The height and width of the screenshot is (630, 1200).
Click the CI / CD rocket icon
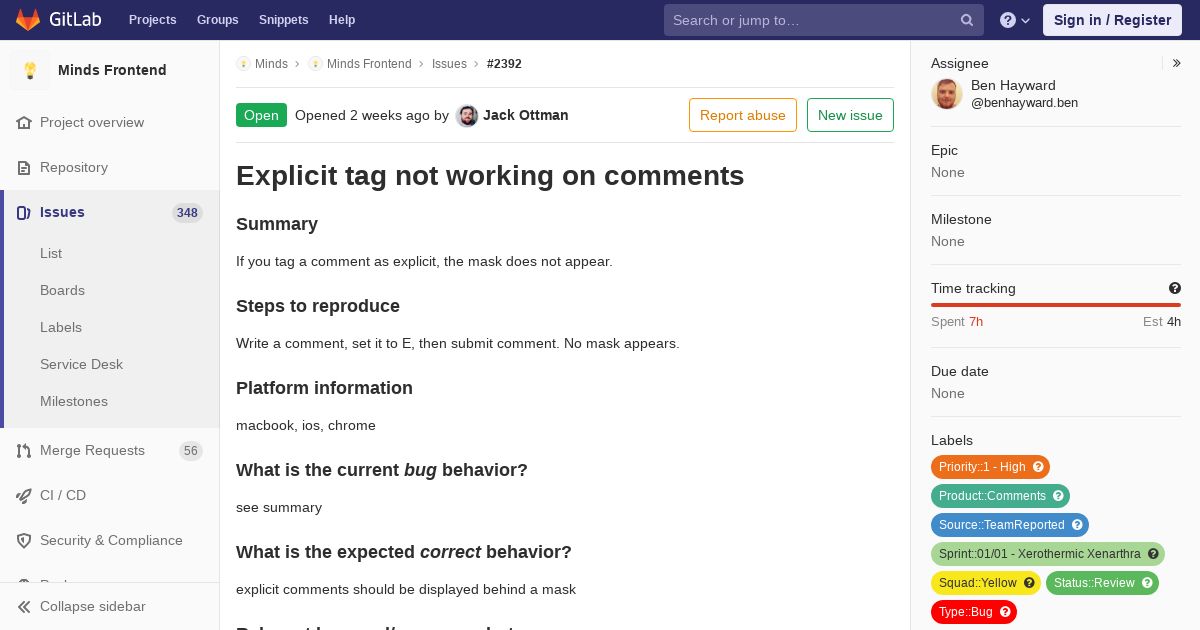[24, 495]
